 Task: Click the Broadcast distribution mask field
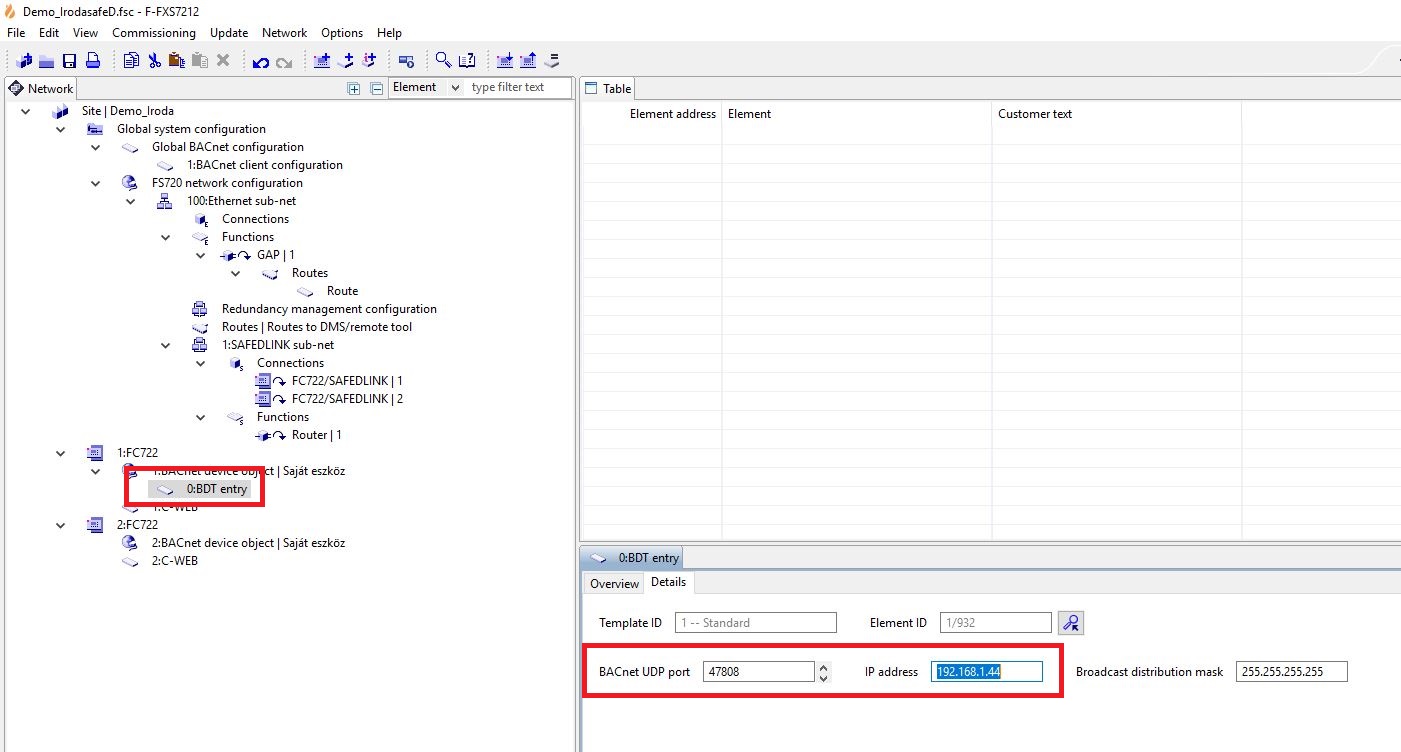[x=1291, y=672]
